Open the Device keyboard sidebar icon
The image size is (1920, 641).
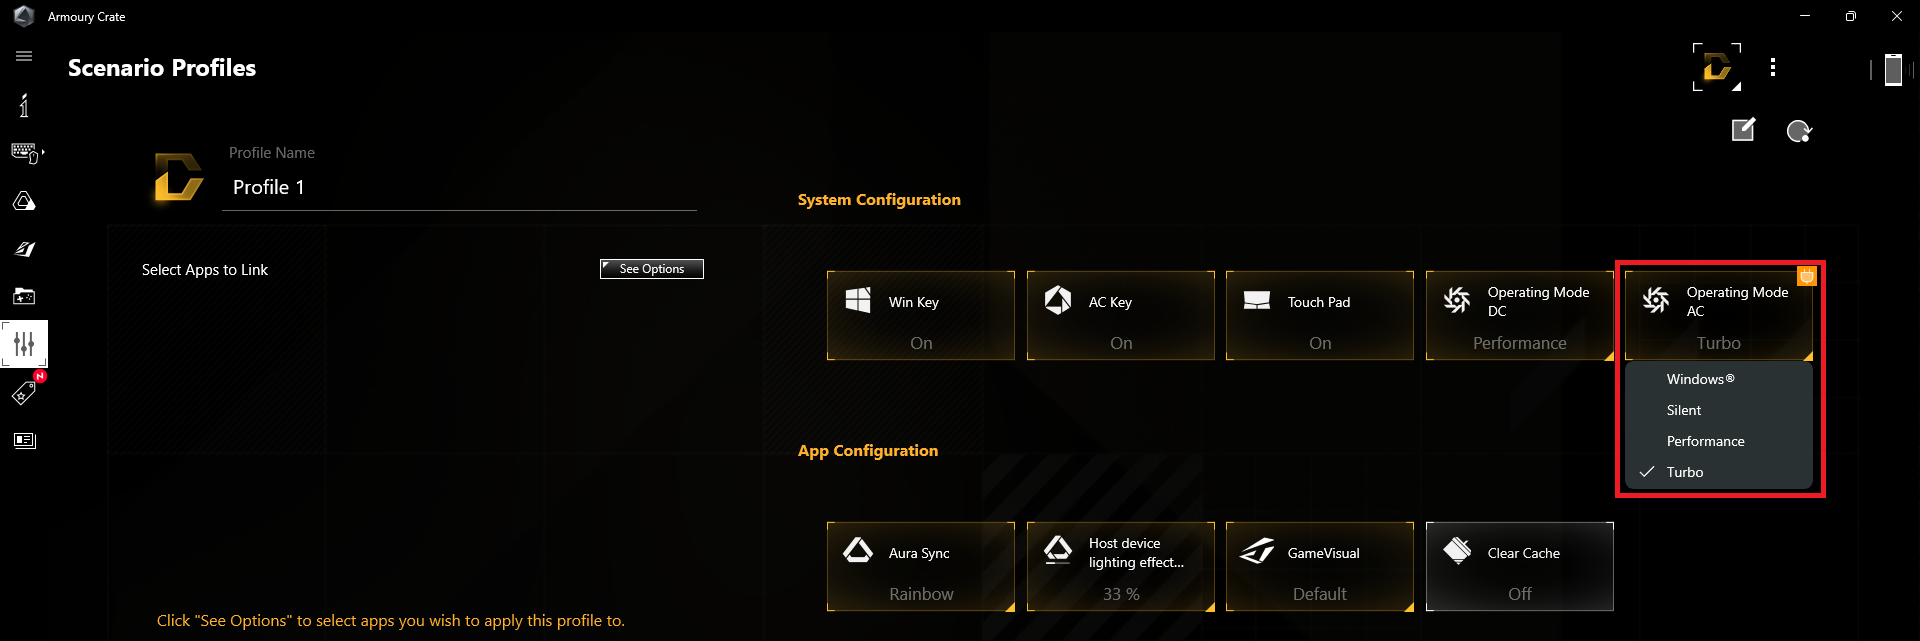pos(26,153)
